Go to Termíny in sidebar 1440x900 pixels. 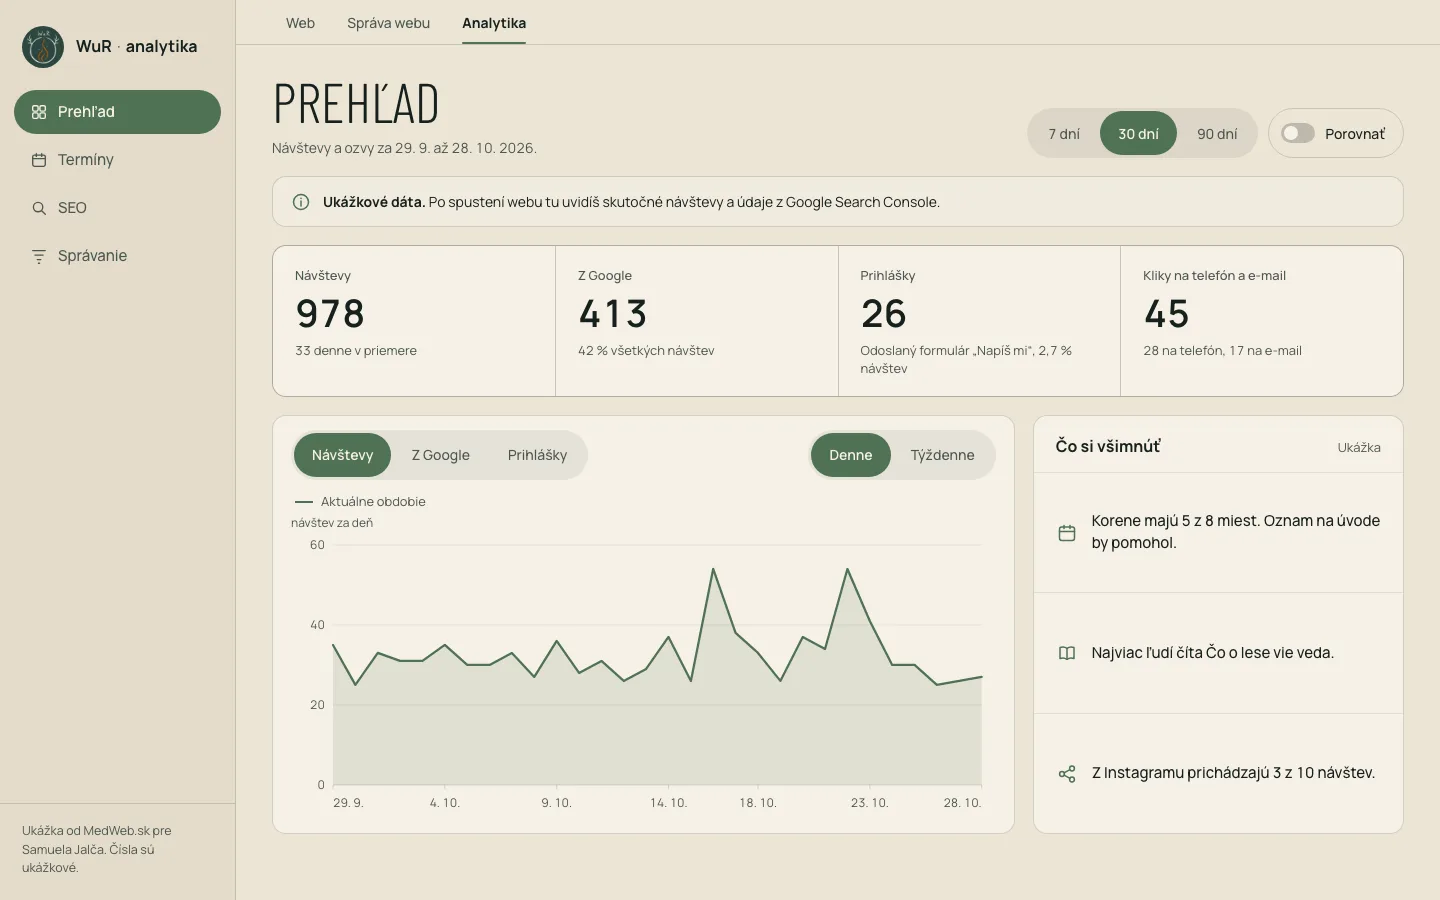117,160
